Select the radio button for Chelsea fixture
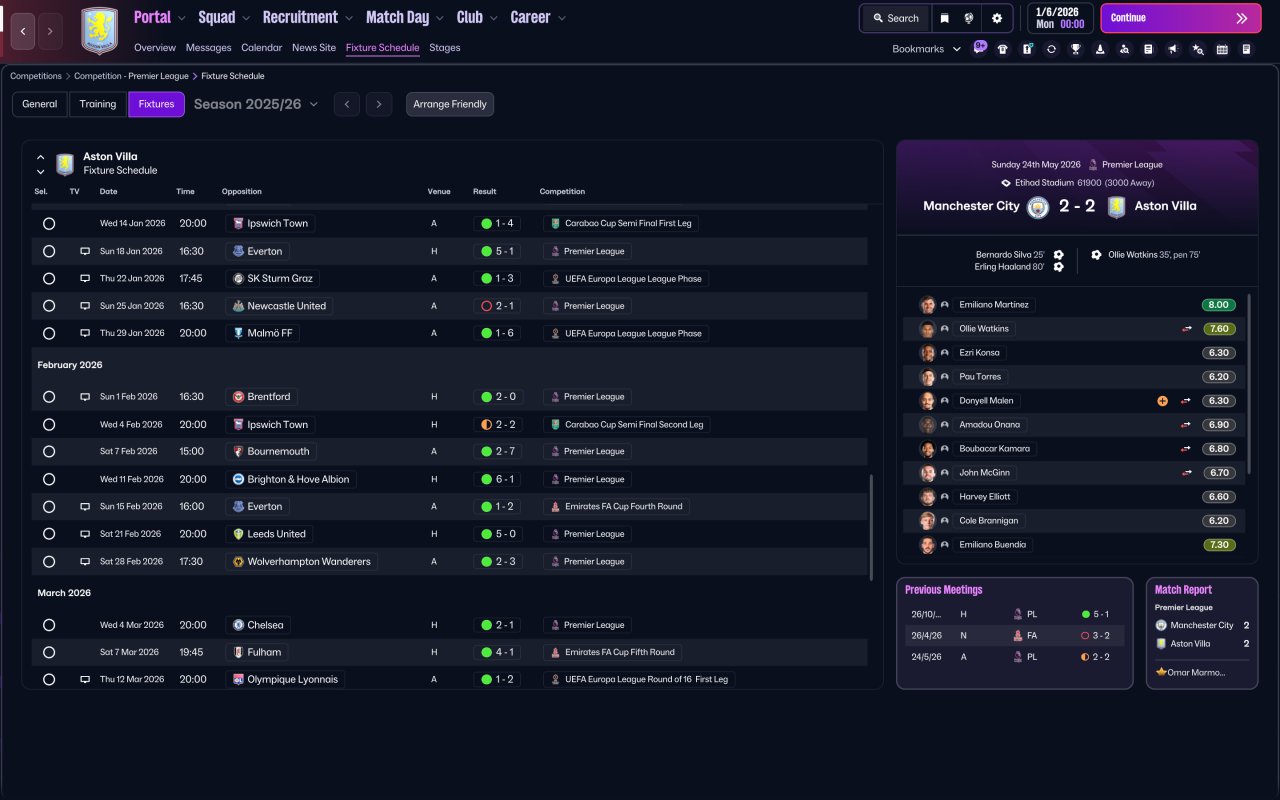Screen dimensions: 1280x800 (49, 625)
